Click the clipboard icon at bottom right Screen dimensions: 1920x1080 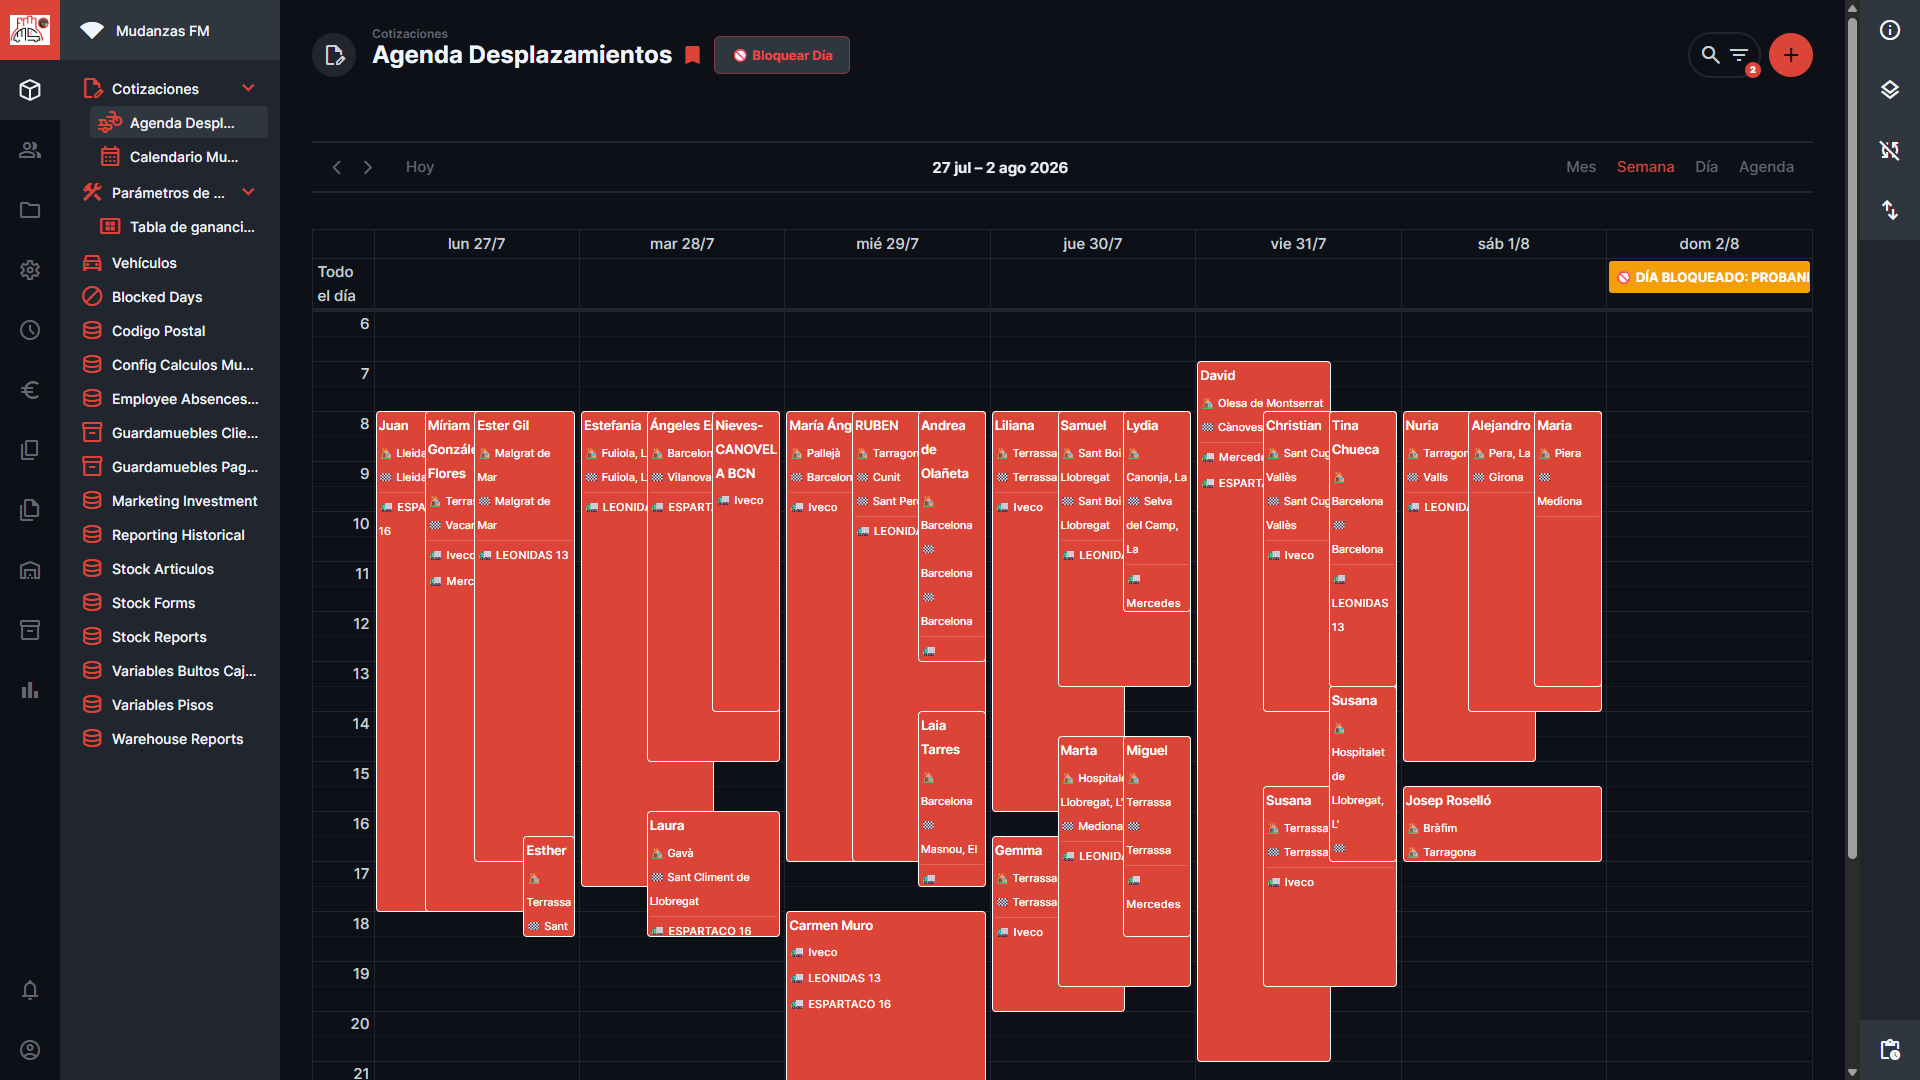click(x=1890, y=1050)
